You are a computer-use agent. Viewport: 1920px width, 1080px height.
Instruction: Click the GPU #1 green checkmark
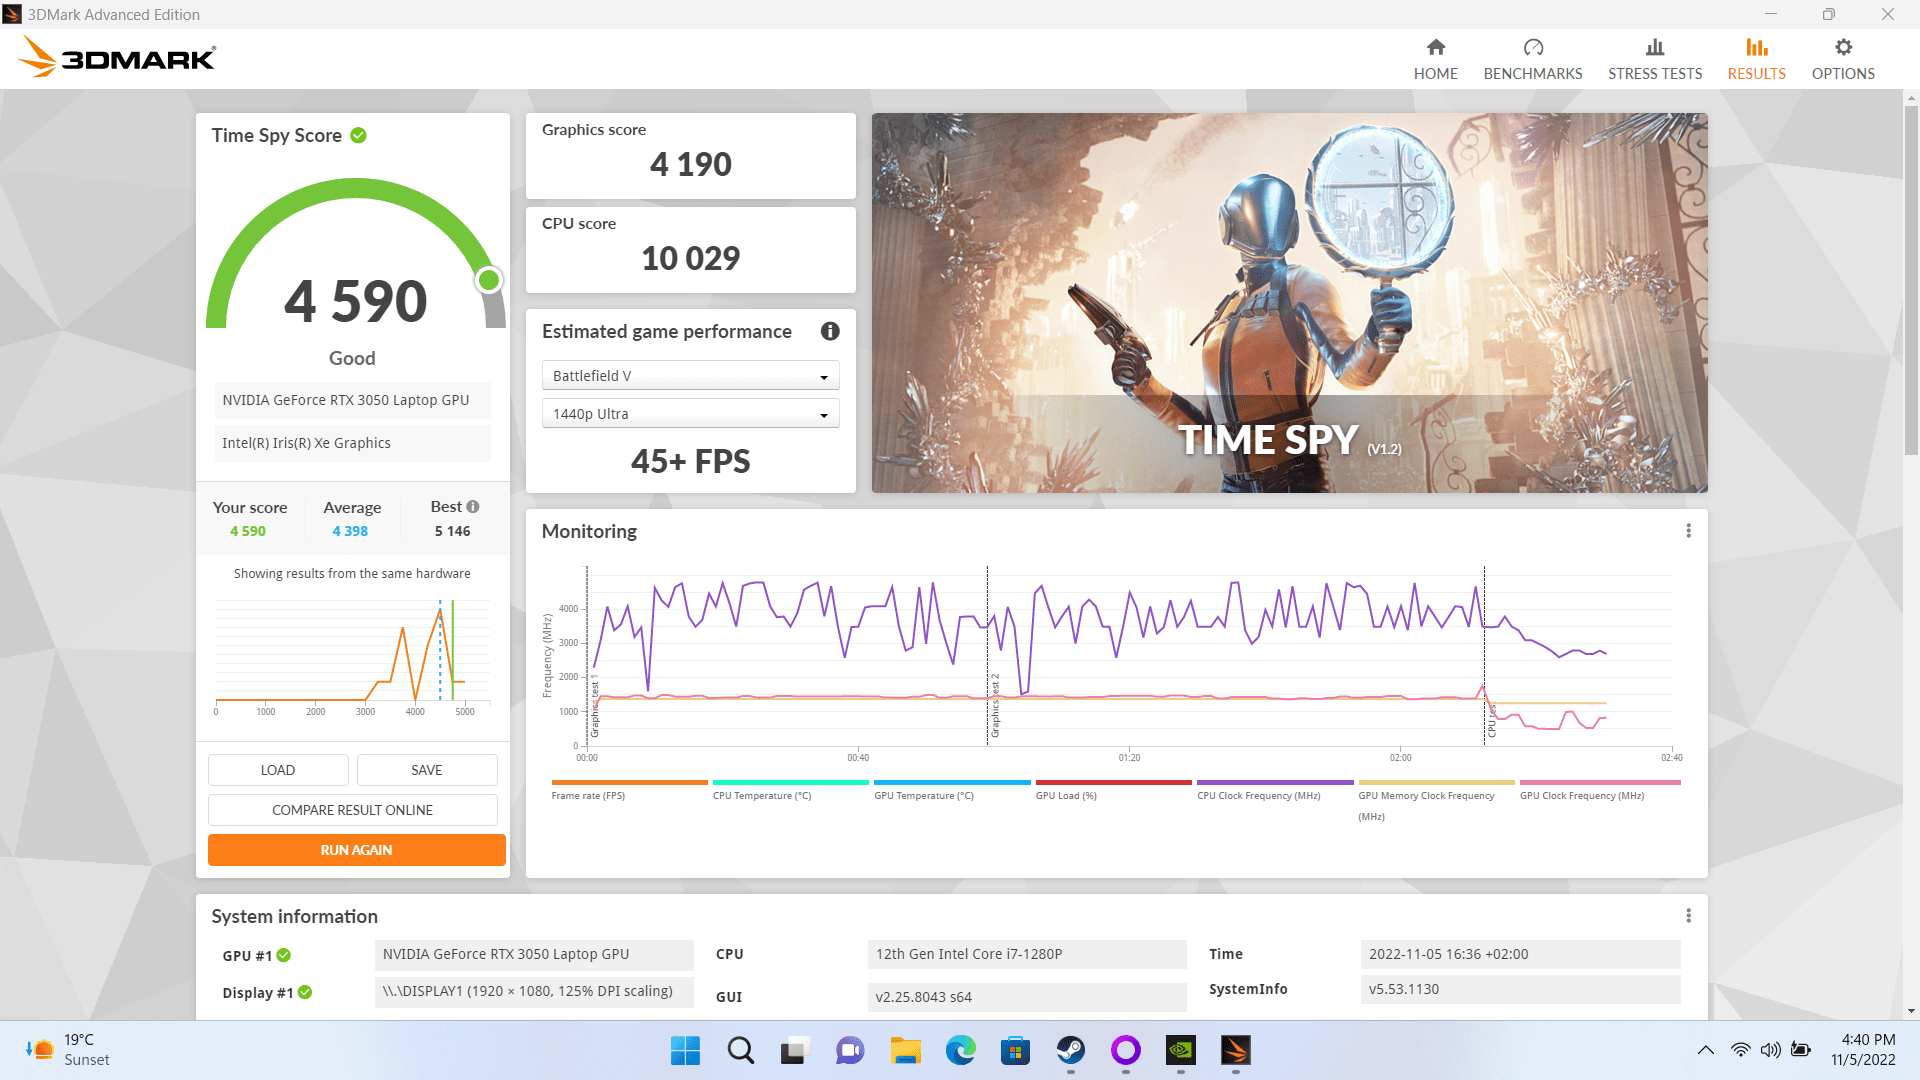[x=284, y=955]
